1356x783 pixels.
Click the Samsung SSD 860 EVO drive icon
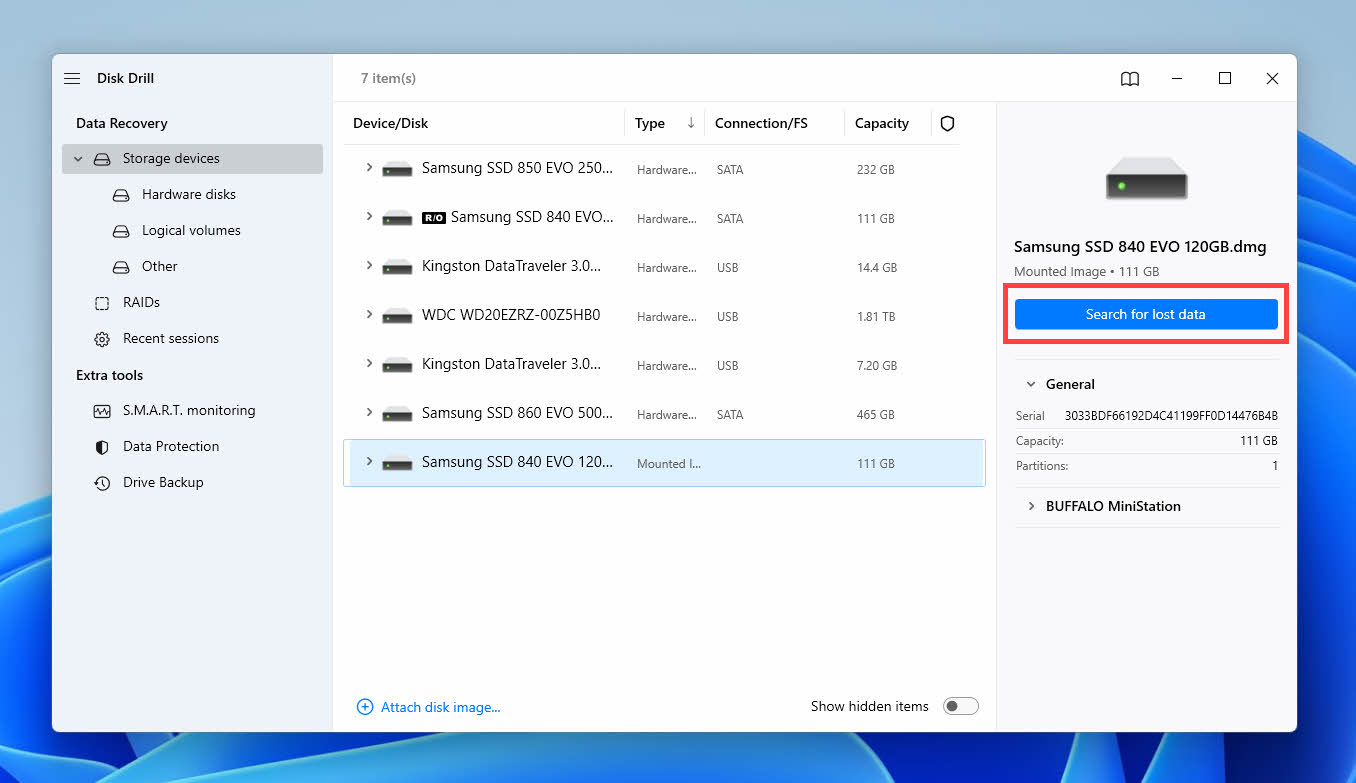[x=397, y=414]
